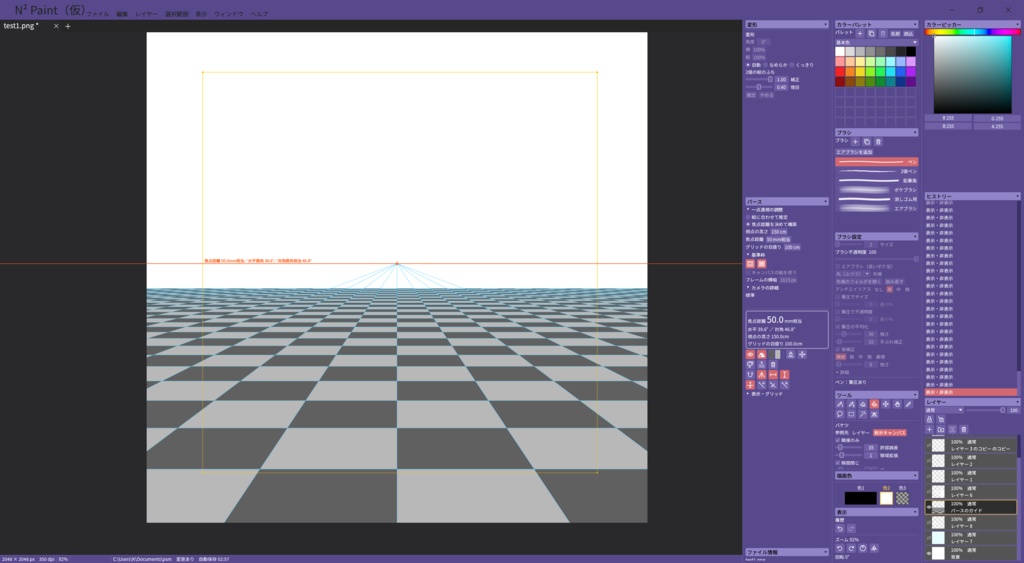Select the move tool in ツール panel
Viewport: 1024px width, 563px height.
click(886, 404)
